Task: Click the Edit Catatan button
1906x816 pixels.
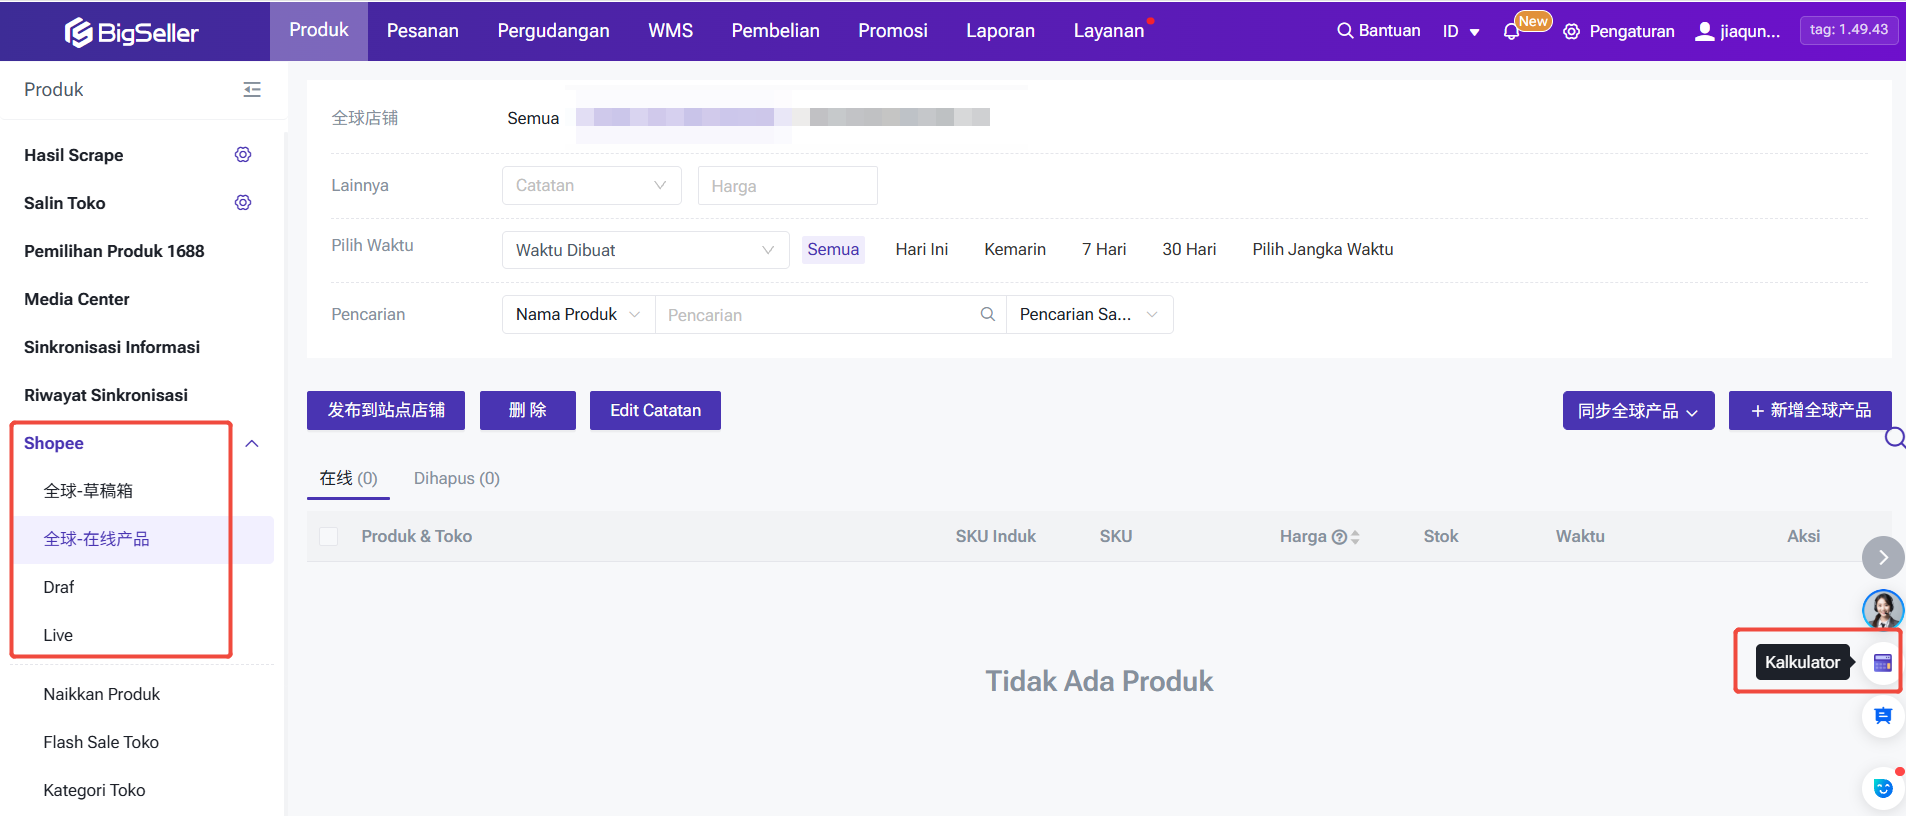Action: [655, 410]
